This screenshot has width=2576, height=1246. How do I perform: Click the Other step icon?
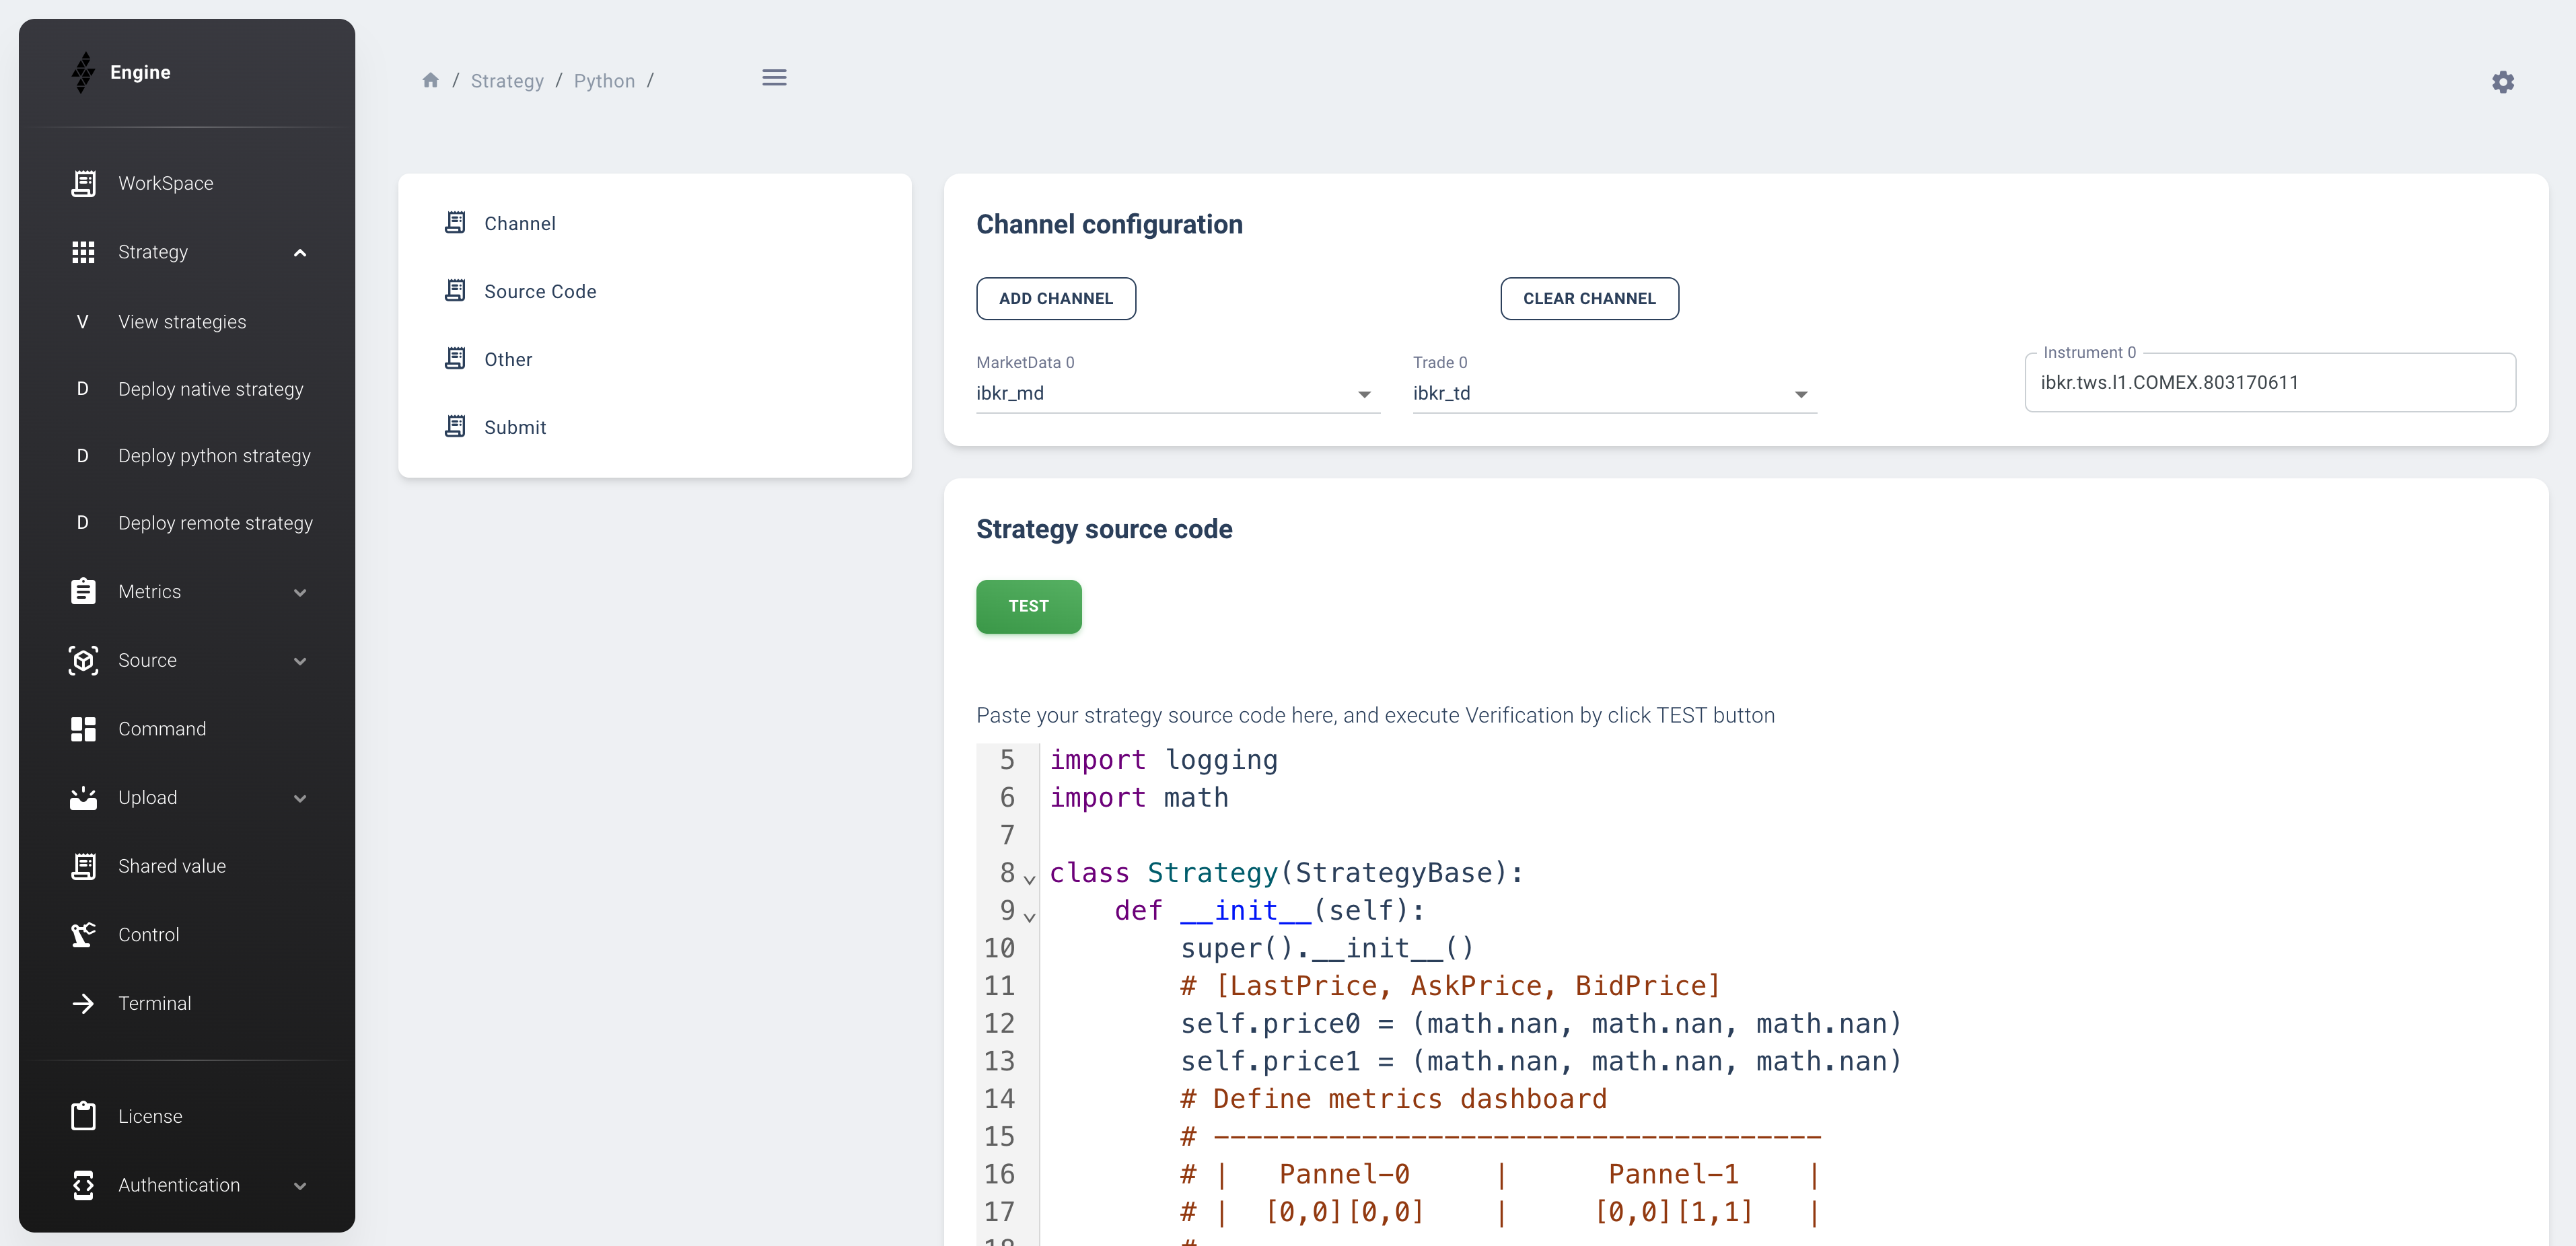pos(455,358)
